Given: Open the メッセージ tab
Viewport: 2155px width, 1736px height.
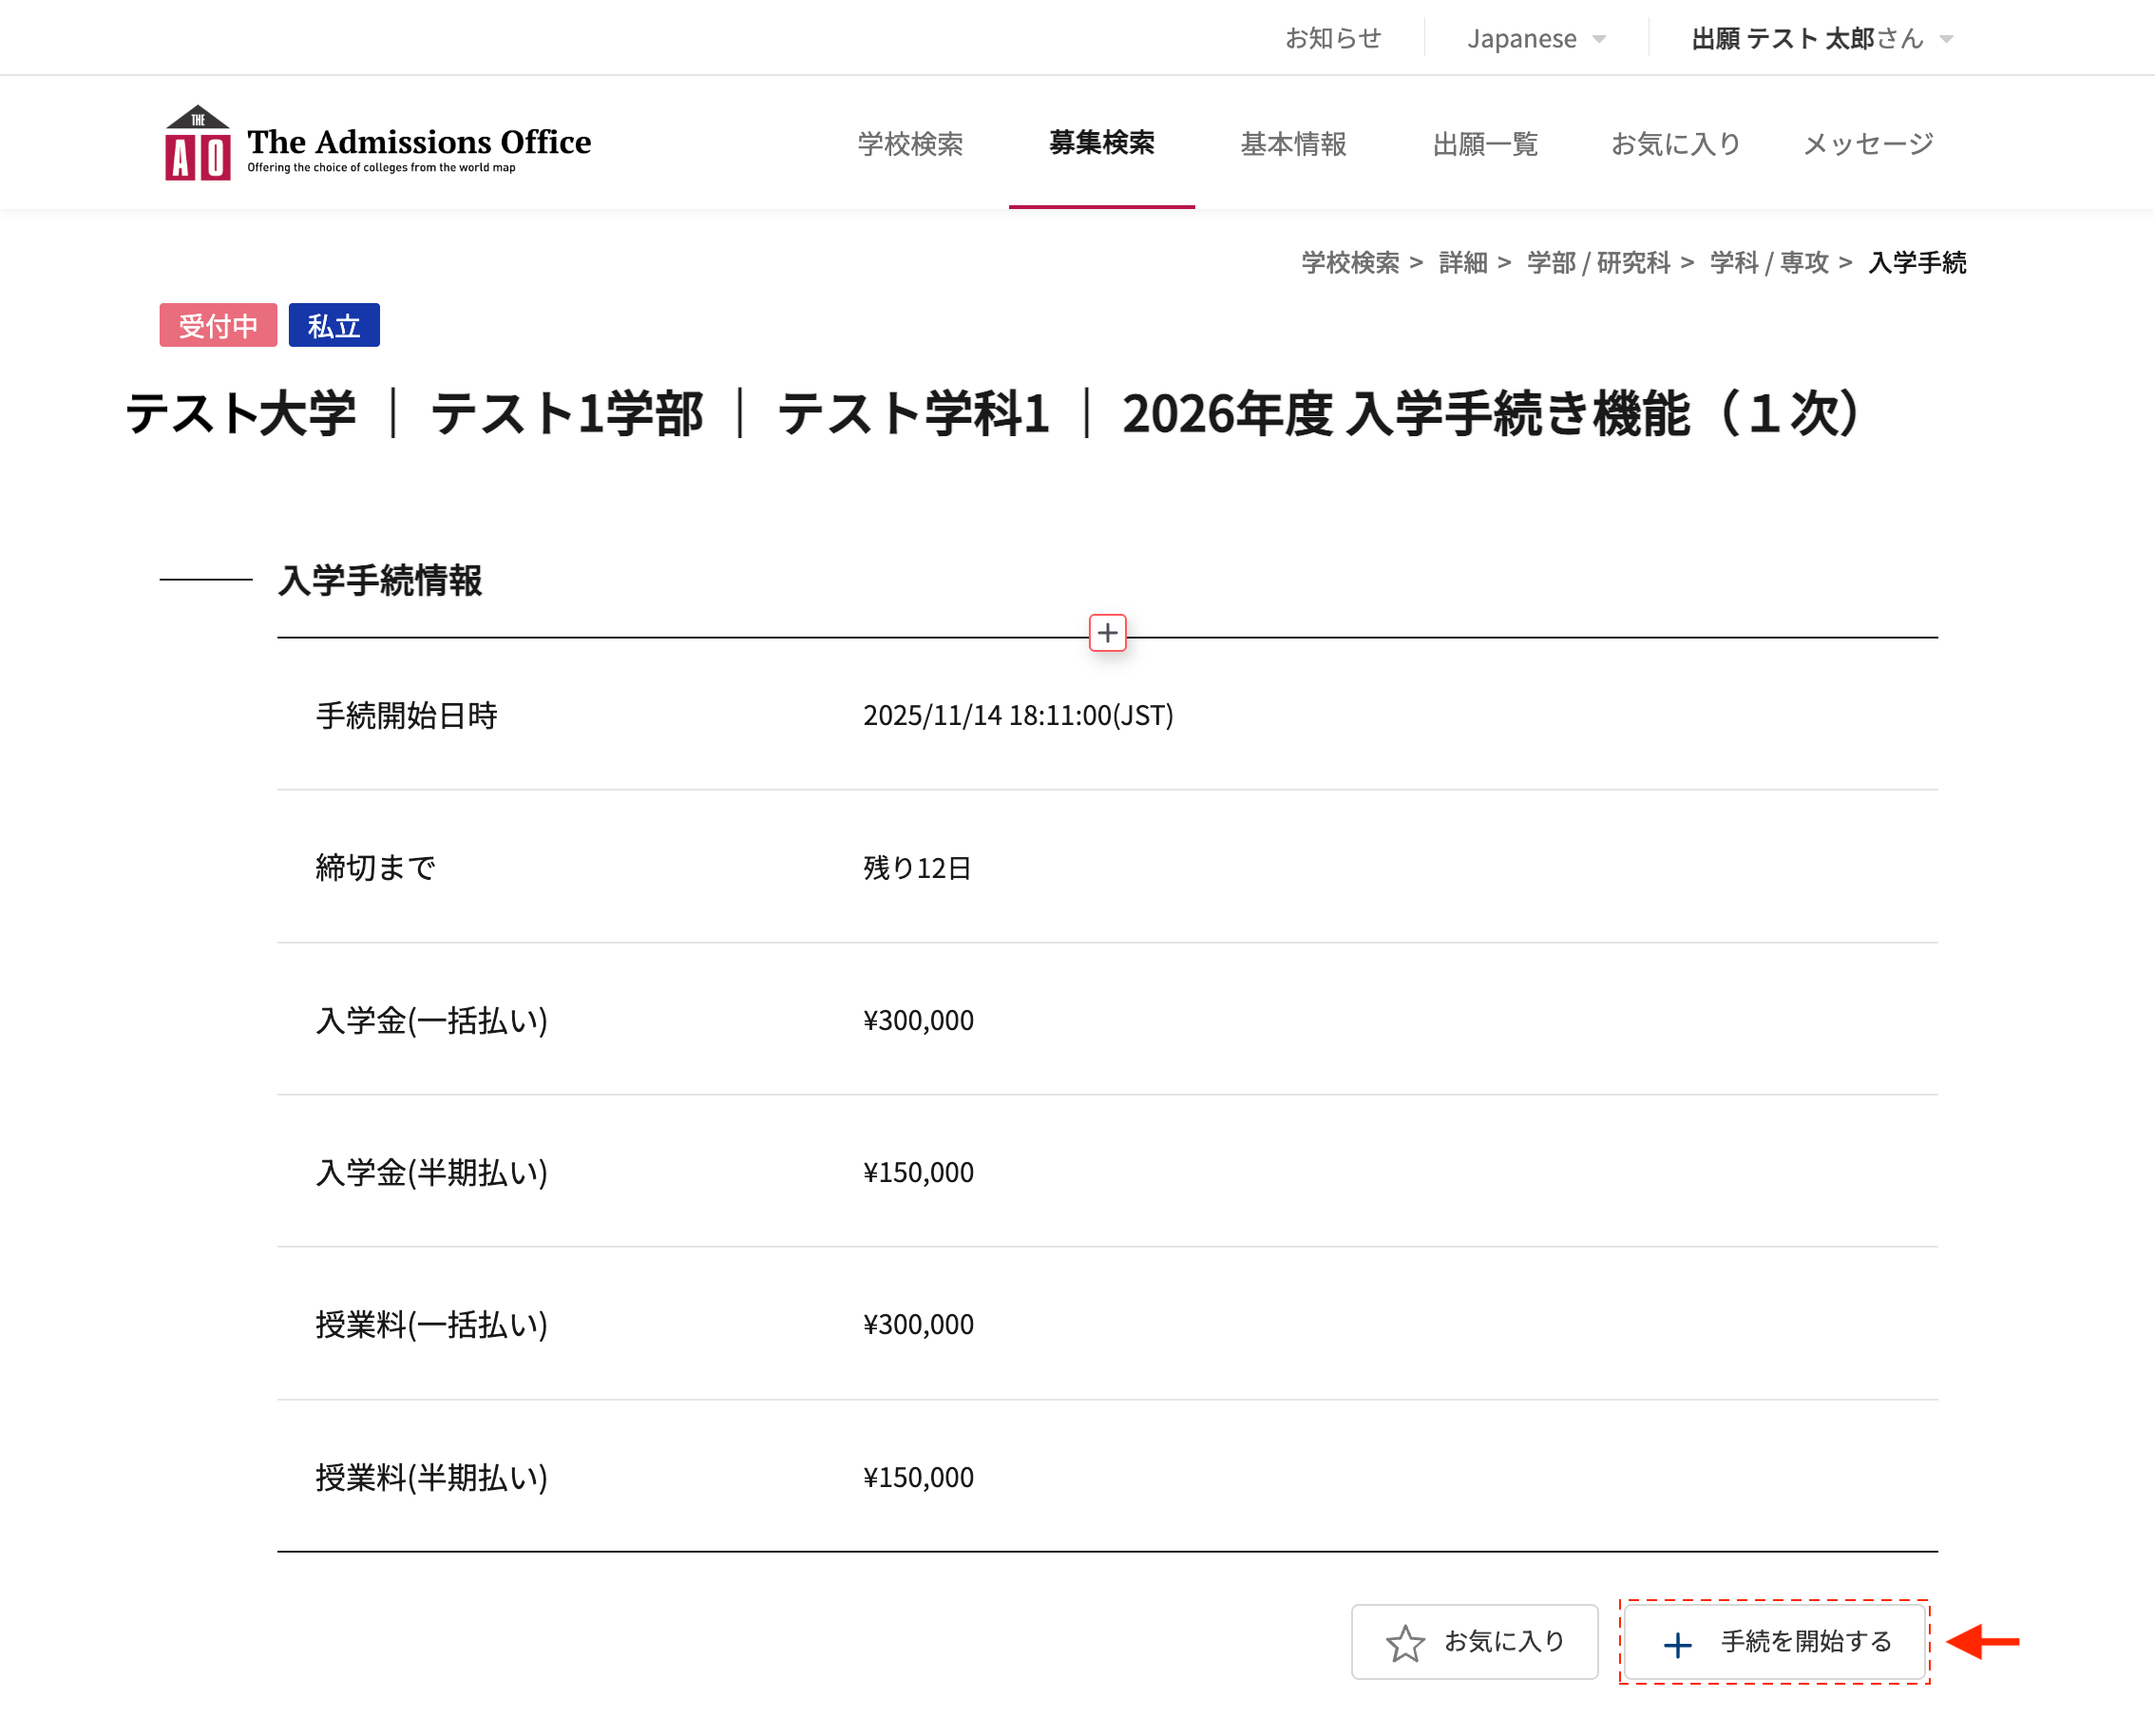Looking at the screenshot, I should pos(1867,144).
